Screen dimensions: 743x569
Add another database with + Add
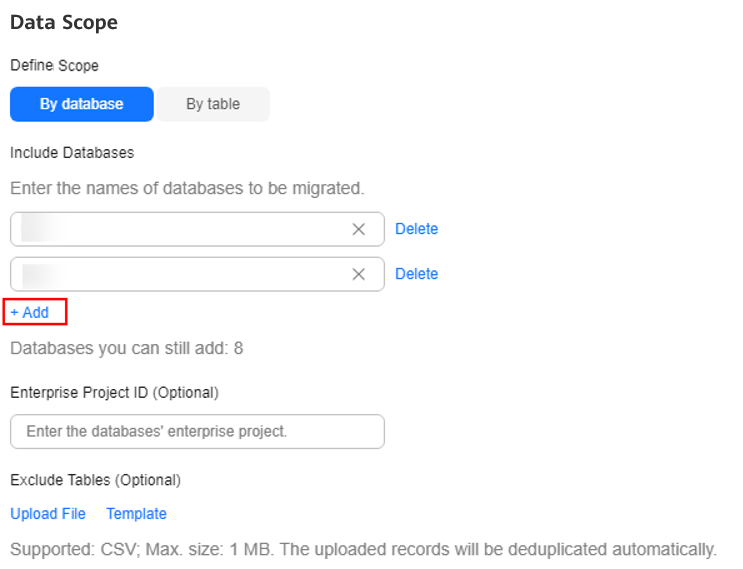(30, 313)
